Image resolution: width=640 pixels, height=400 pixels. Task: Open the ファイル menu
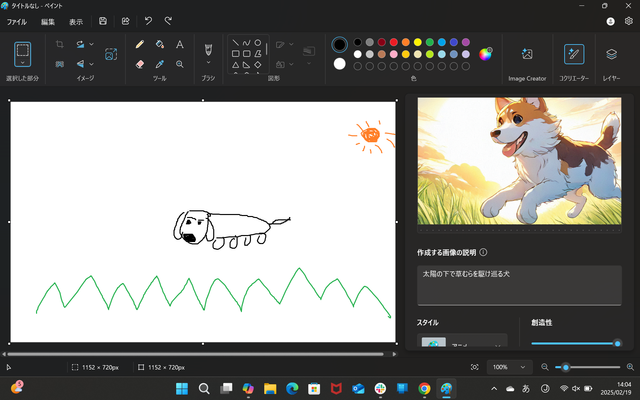(17, 21)
